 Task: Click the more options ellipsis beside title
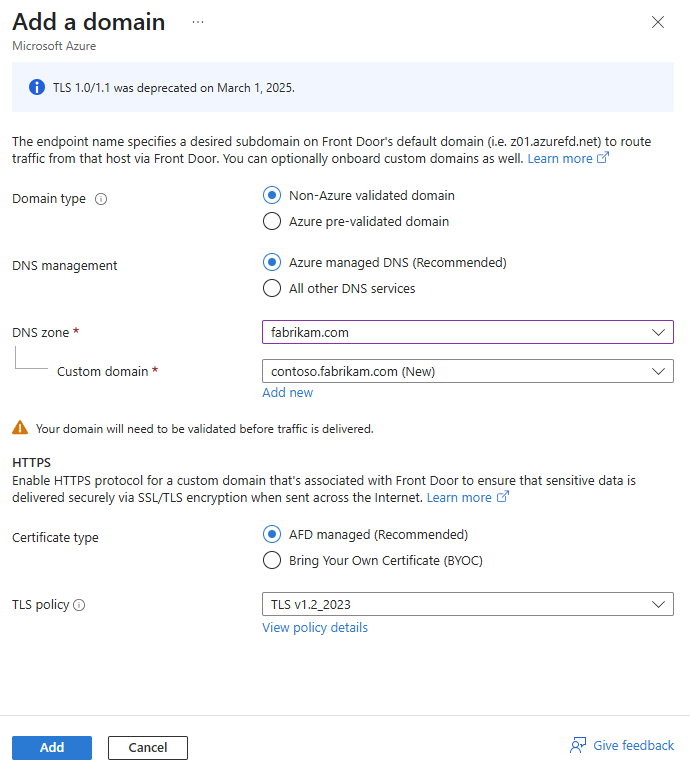click(x=198, y=22)
